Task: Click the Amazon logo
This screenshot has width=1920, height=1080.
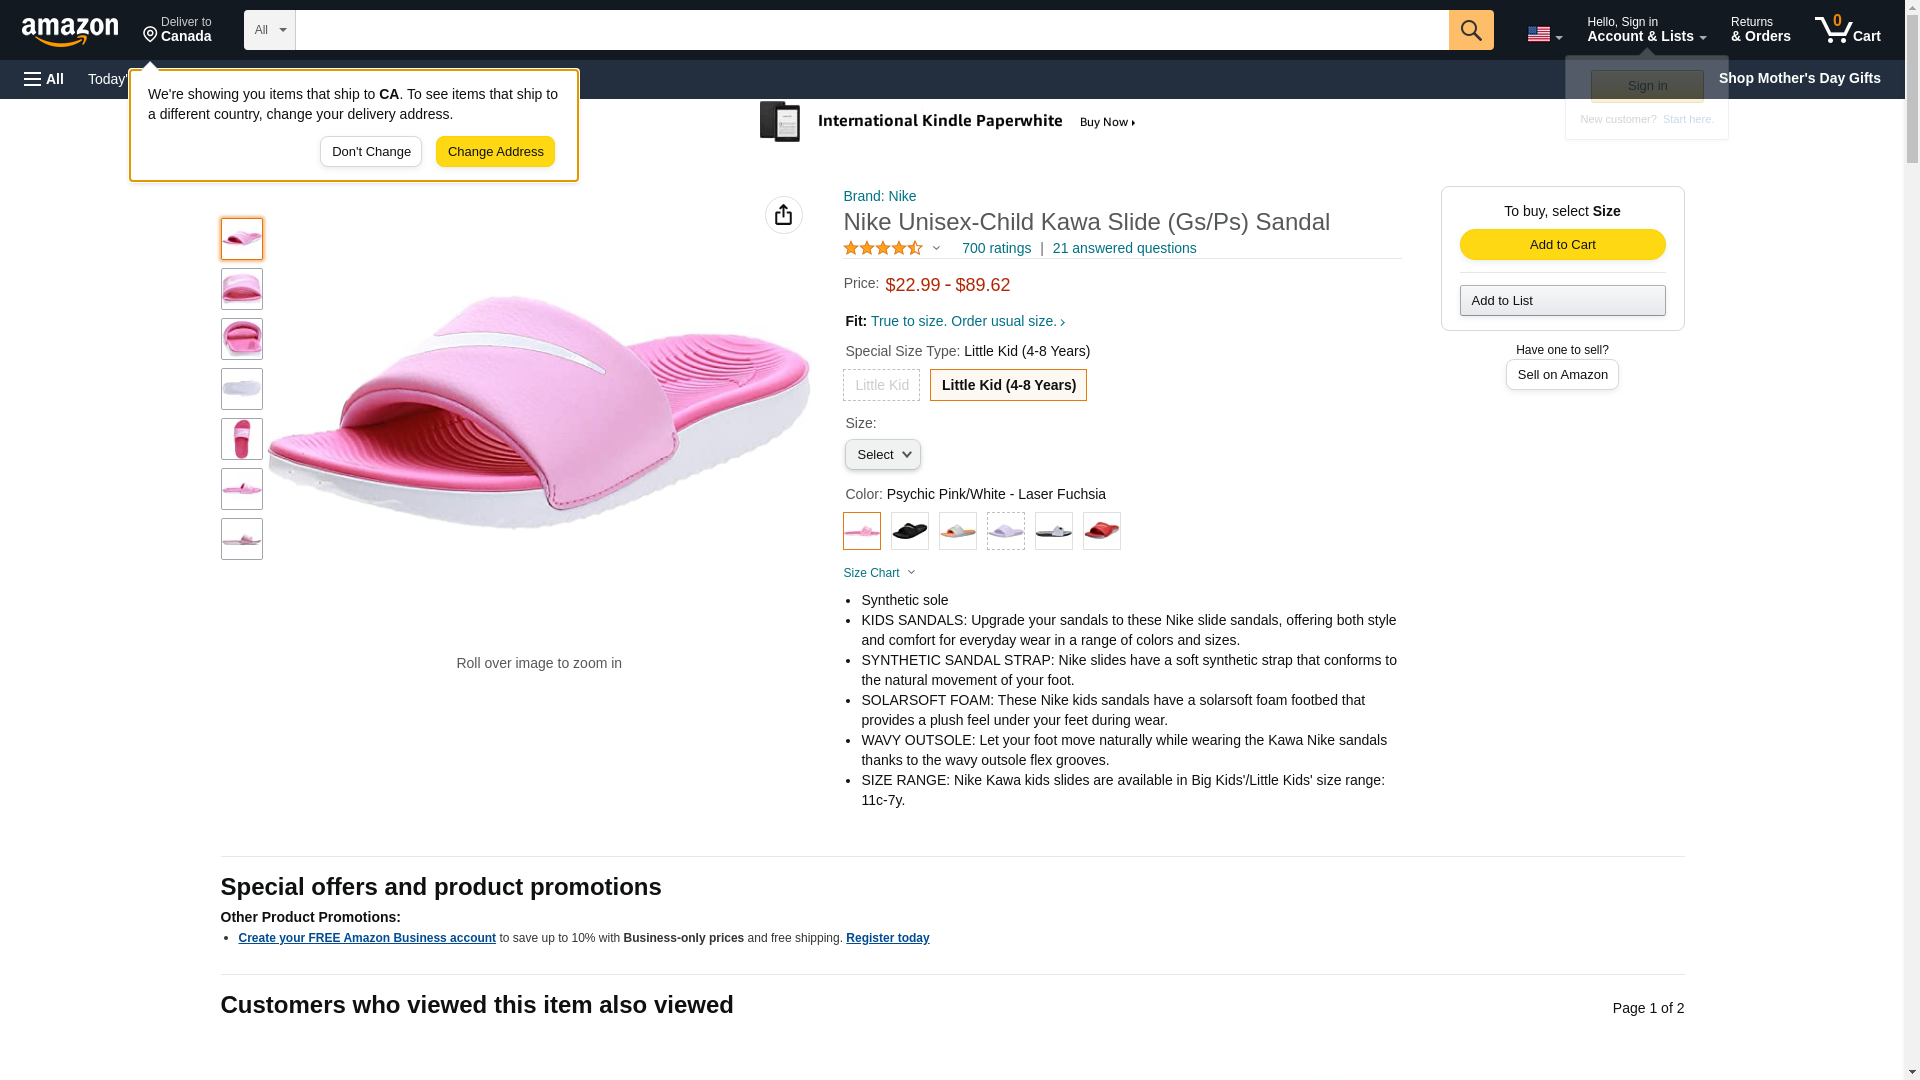Action: [70, 31]
